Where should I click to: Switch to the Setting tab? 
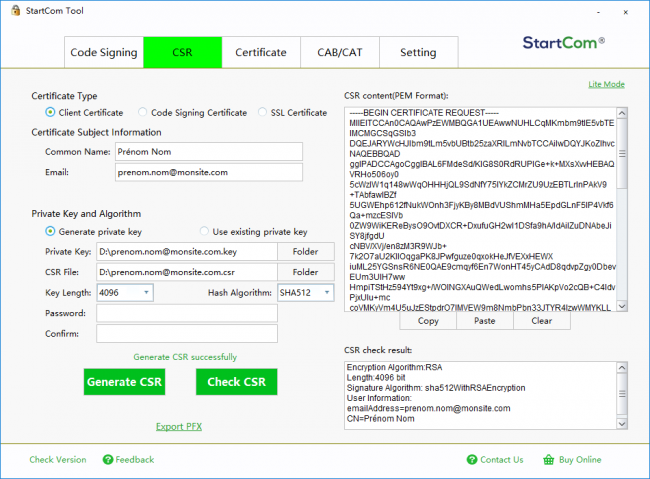(418, 52)
